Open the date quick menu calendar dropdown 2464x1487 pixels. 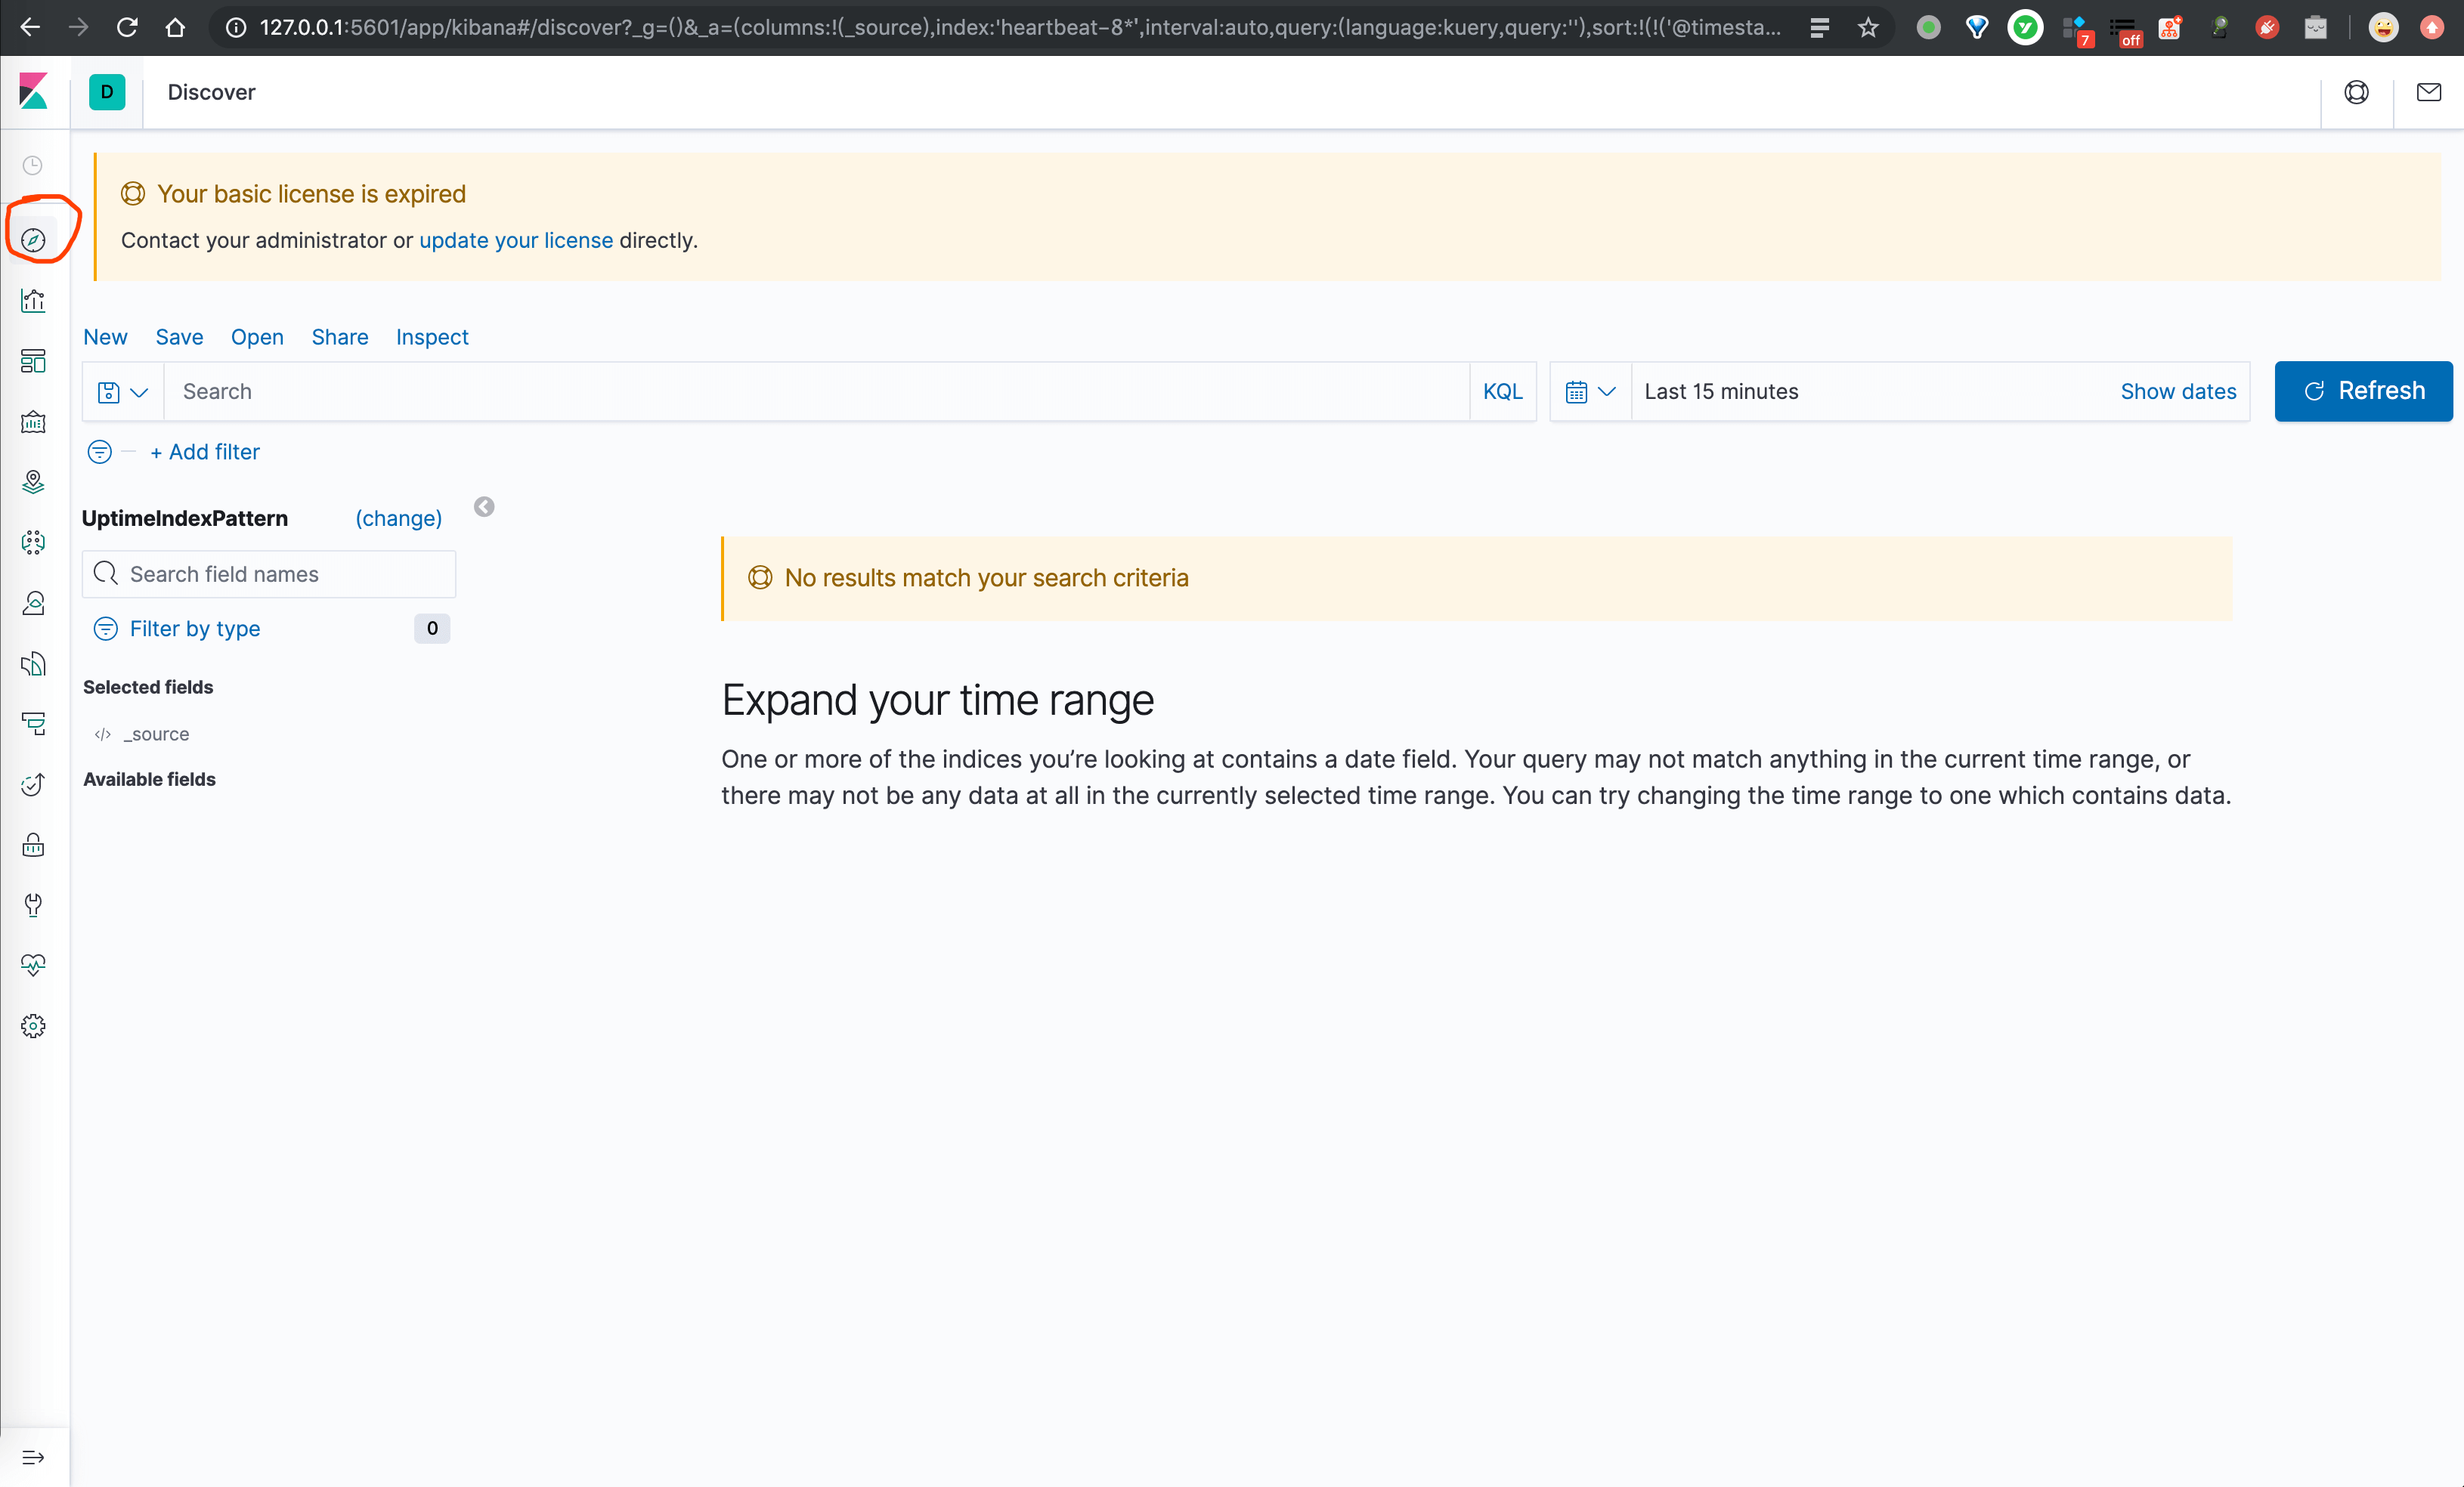pyautogui.click(x=1590, y=392)
